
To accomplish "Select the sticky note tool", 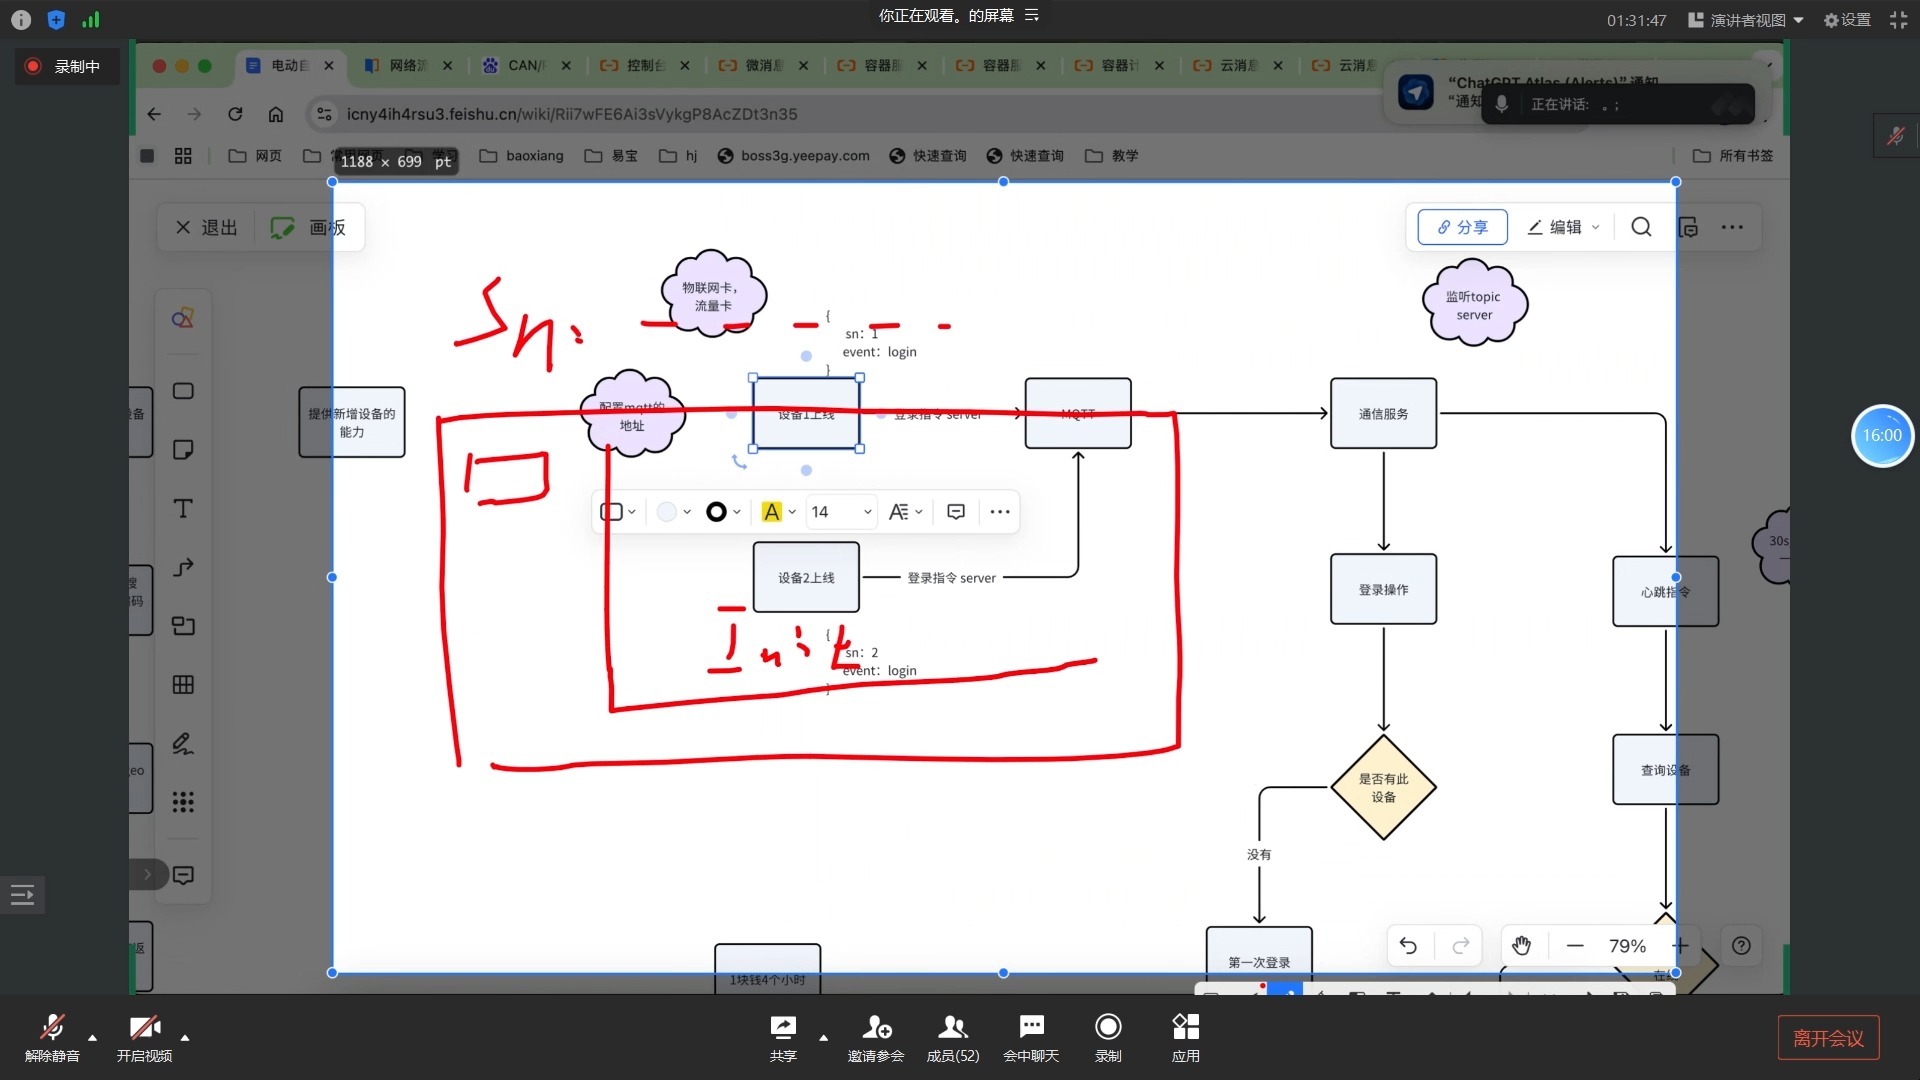I will tap(183, 450).
